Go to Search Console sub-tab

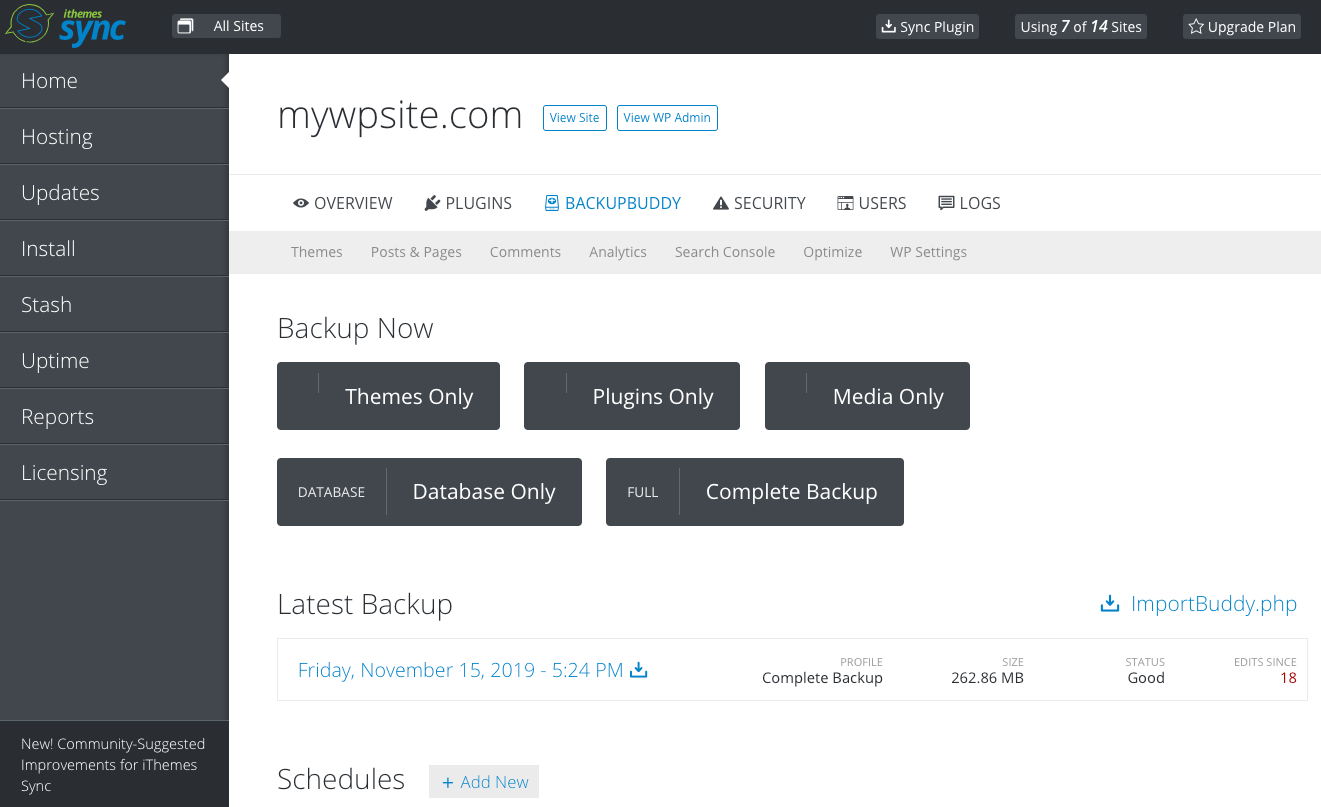(725, 252)
